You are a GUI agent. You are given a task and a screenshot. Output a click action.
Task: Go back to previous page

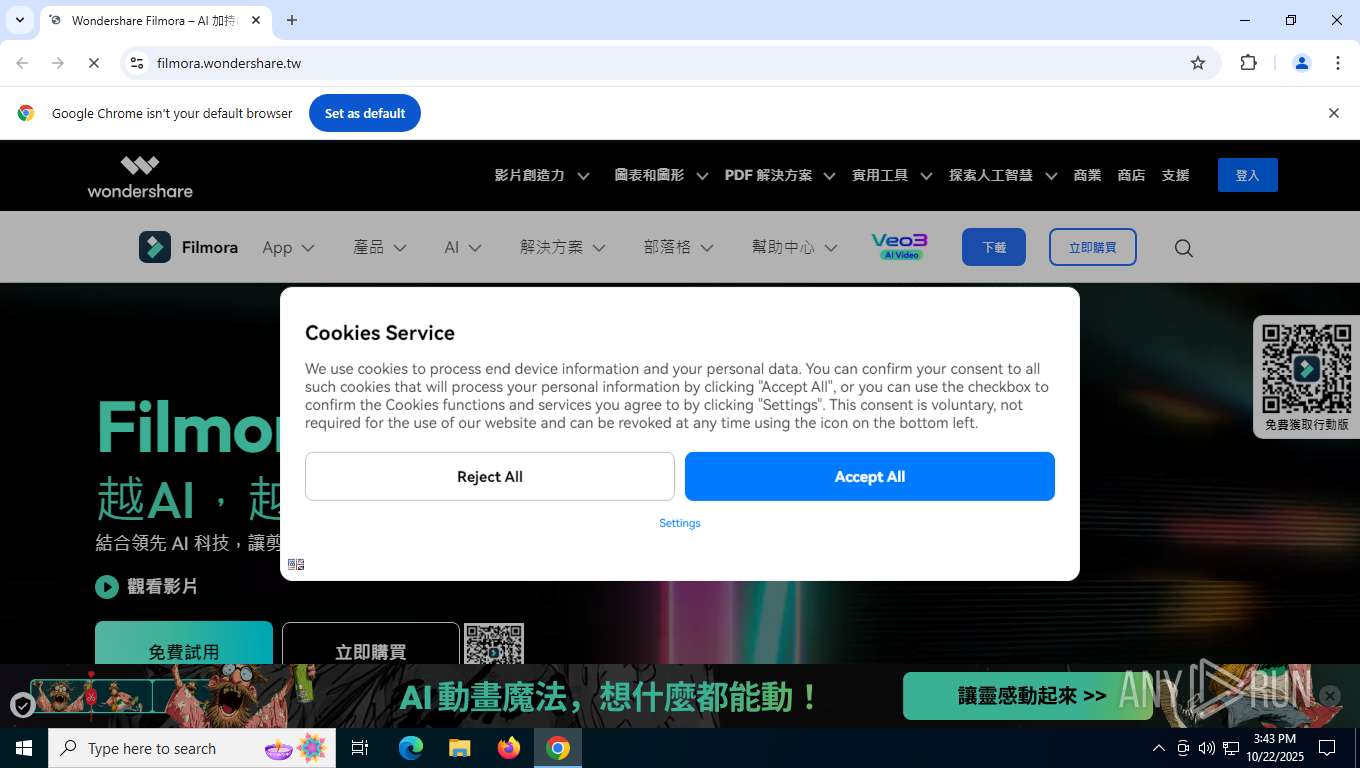tap(22, 63)
